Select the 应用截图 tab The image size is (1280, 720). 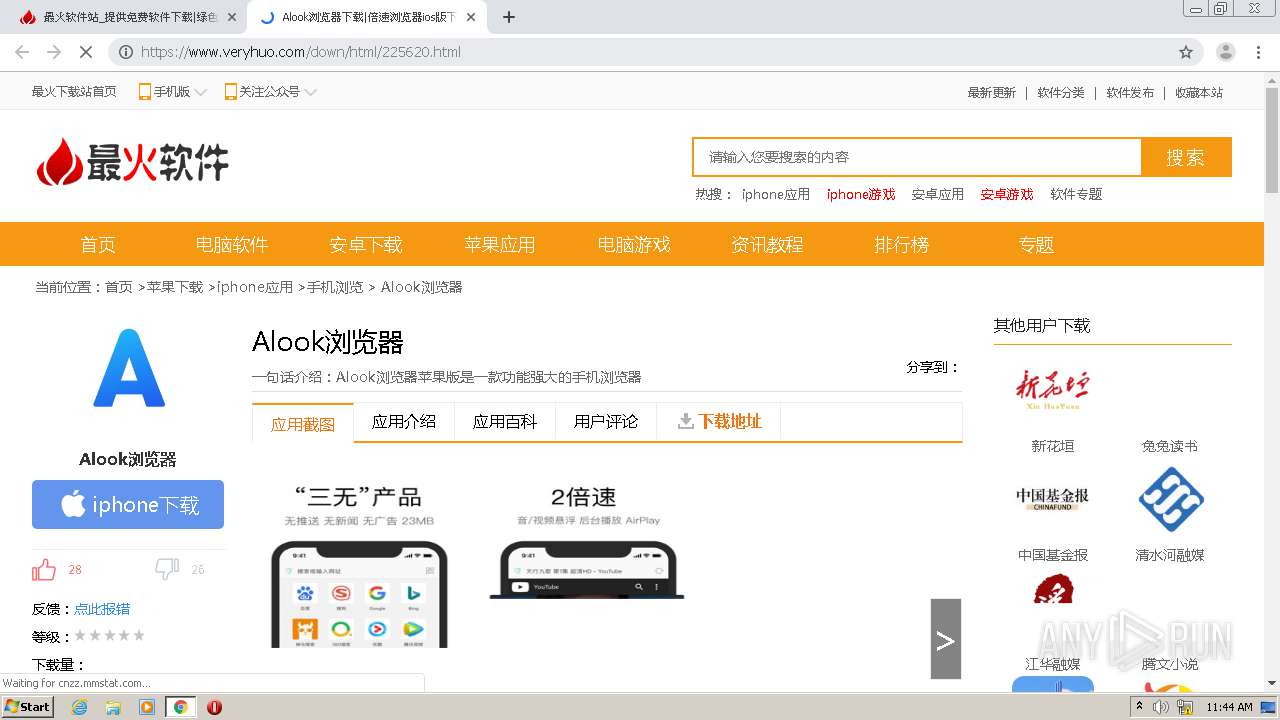tap(303, 423)
